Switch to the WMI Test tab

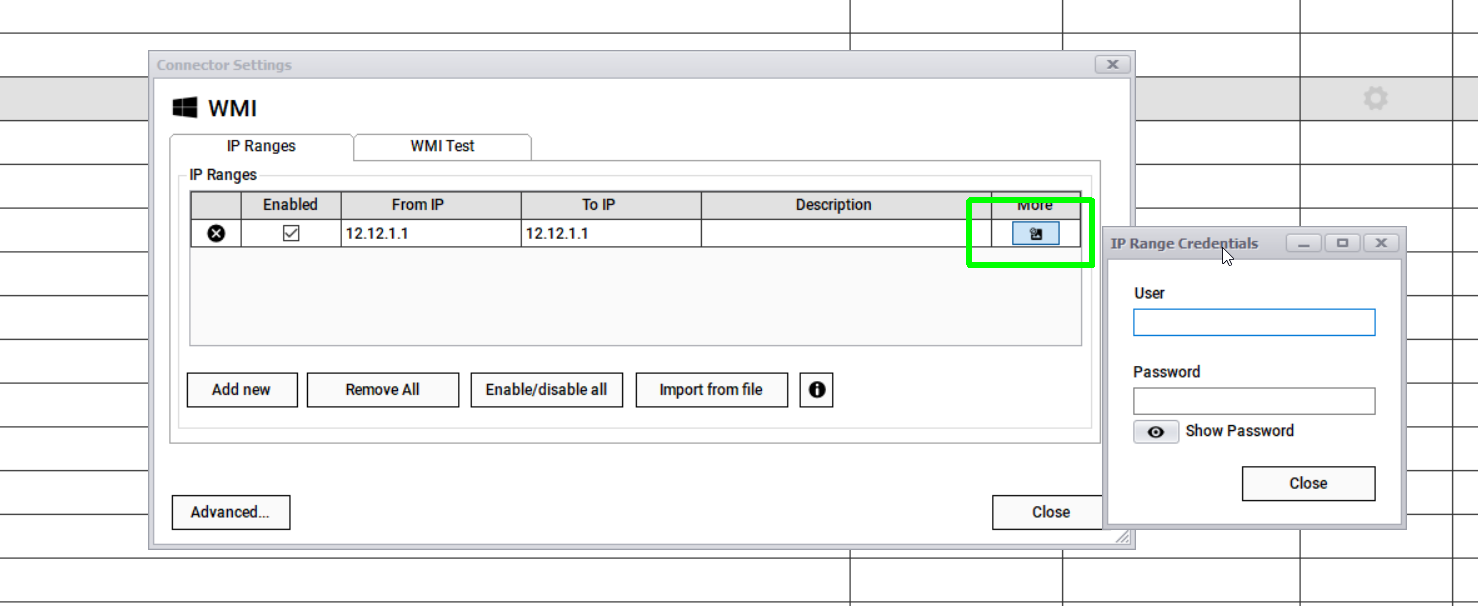[x=442, y=146]
